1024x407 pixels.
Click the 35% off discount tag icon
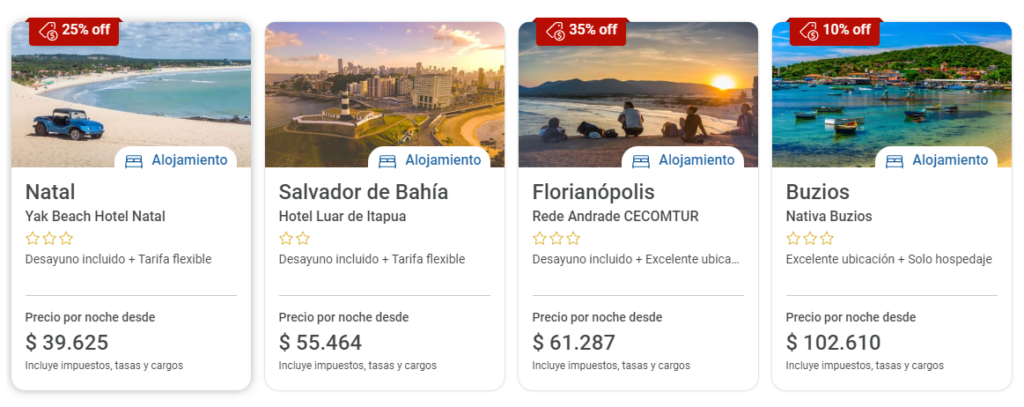click(x=555, y=31)
